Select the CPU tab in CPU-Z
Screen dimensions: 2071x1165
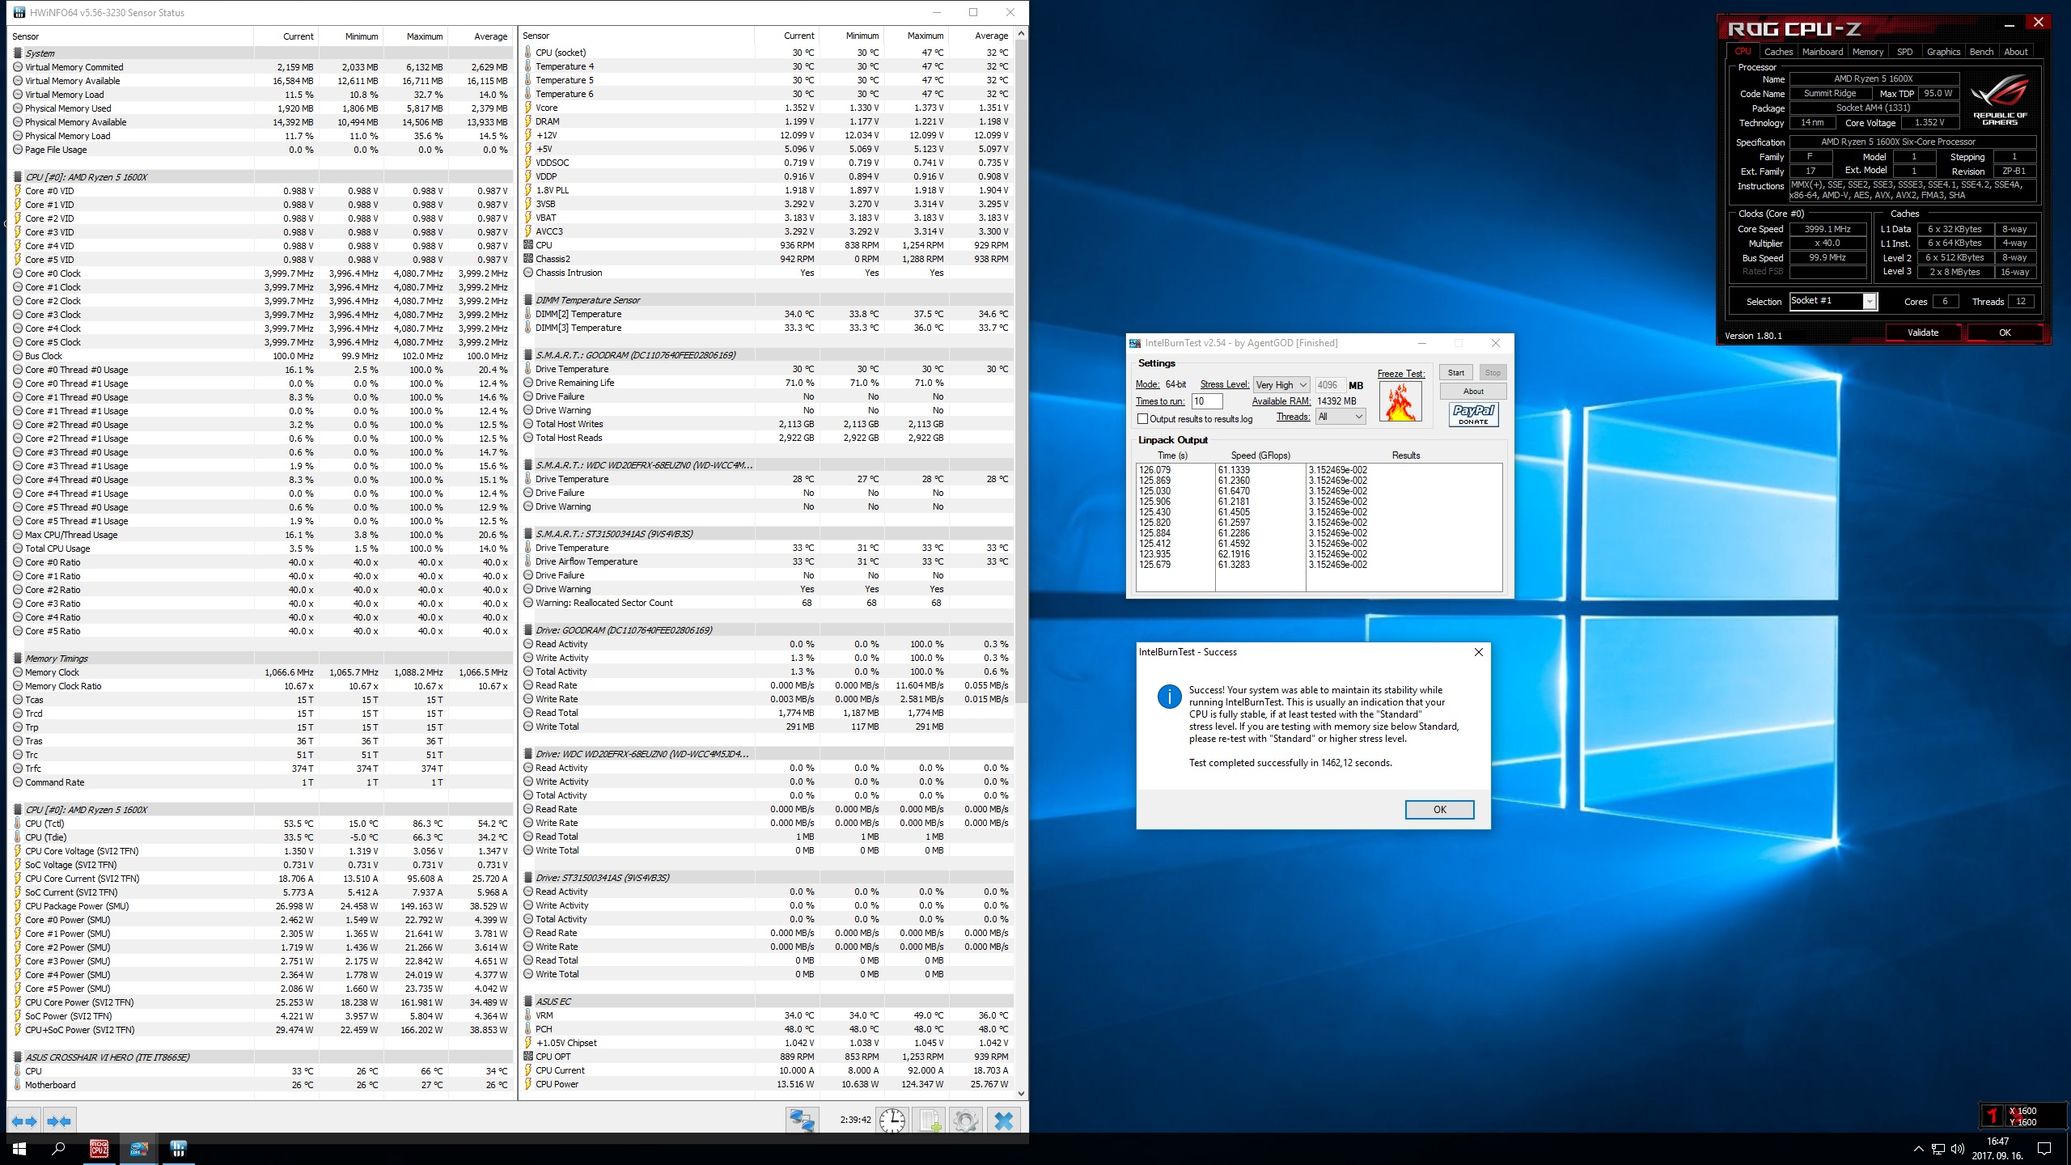pyautogui.click(x=1742, y=52)
